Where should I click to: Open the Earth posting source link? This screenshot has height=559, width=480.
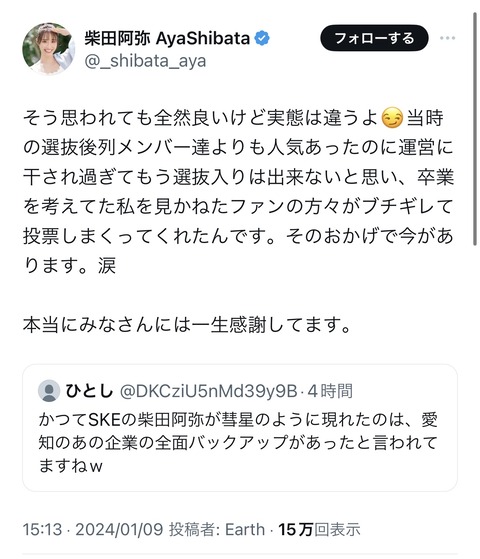245,529
